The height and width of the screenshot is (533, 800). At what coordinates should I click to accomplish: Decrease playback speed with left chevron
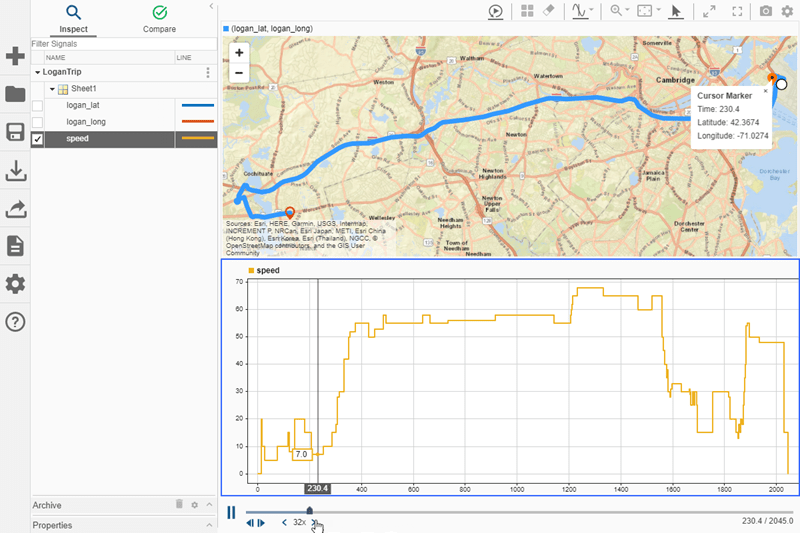(284, 522)
